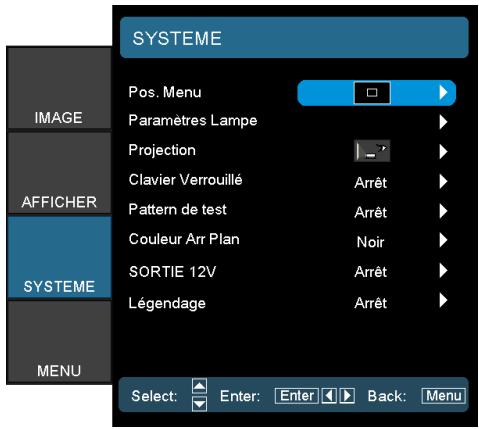Click the Pos. Menu position icon
Image resolution: width=479 pixels, height=429 pixels.
[x=372, y=93]
